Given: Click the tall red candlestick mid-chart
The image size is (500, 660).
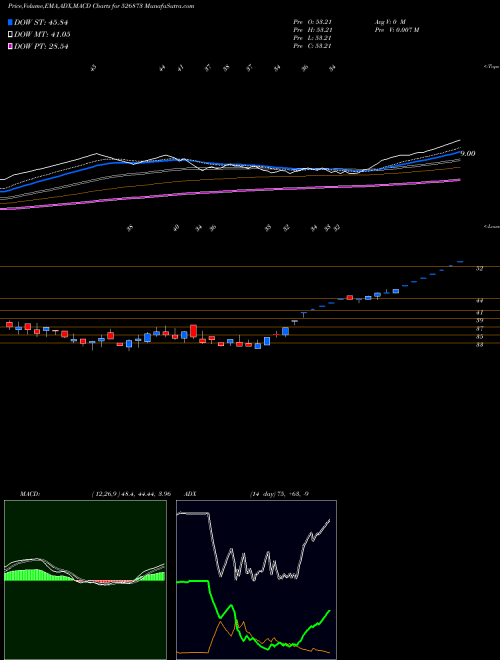Looking at the screenshot, I should point(193,331).
